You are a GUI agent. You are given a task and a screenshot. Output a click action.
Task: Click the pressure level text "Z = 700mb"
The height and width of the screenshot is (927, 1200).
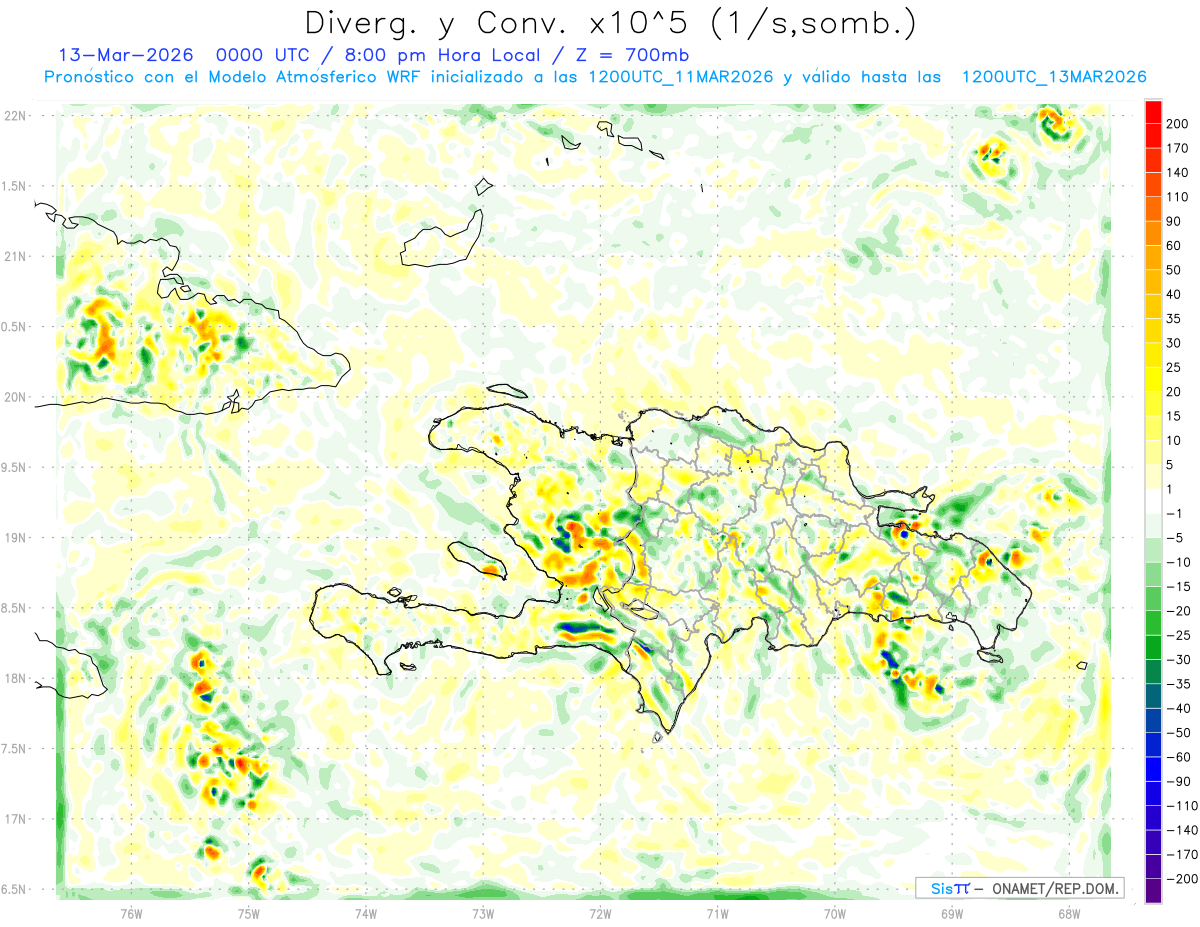coord(633,54)
